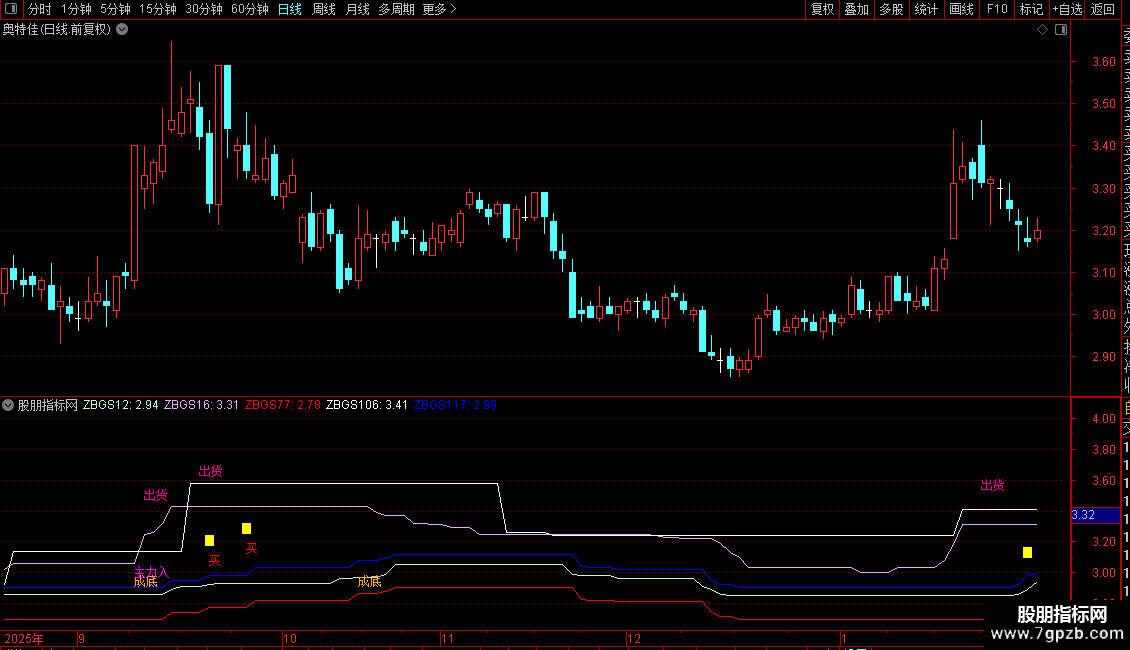Image resolution: width=1130 pixels, height=650 pixels.
Task: Switch to the 分时 tab
Action: (40, 9)
